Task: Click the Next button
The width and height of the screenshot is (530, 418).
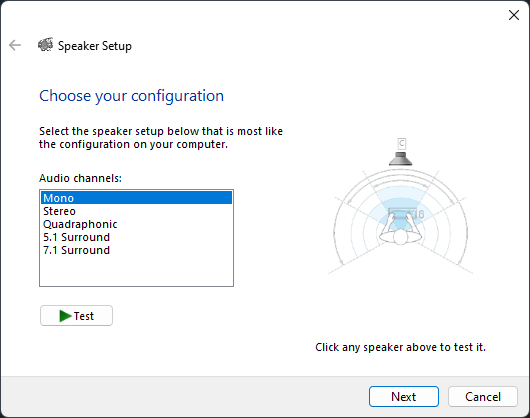Action: (404, 396)
